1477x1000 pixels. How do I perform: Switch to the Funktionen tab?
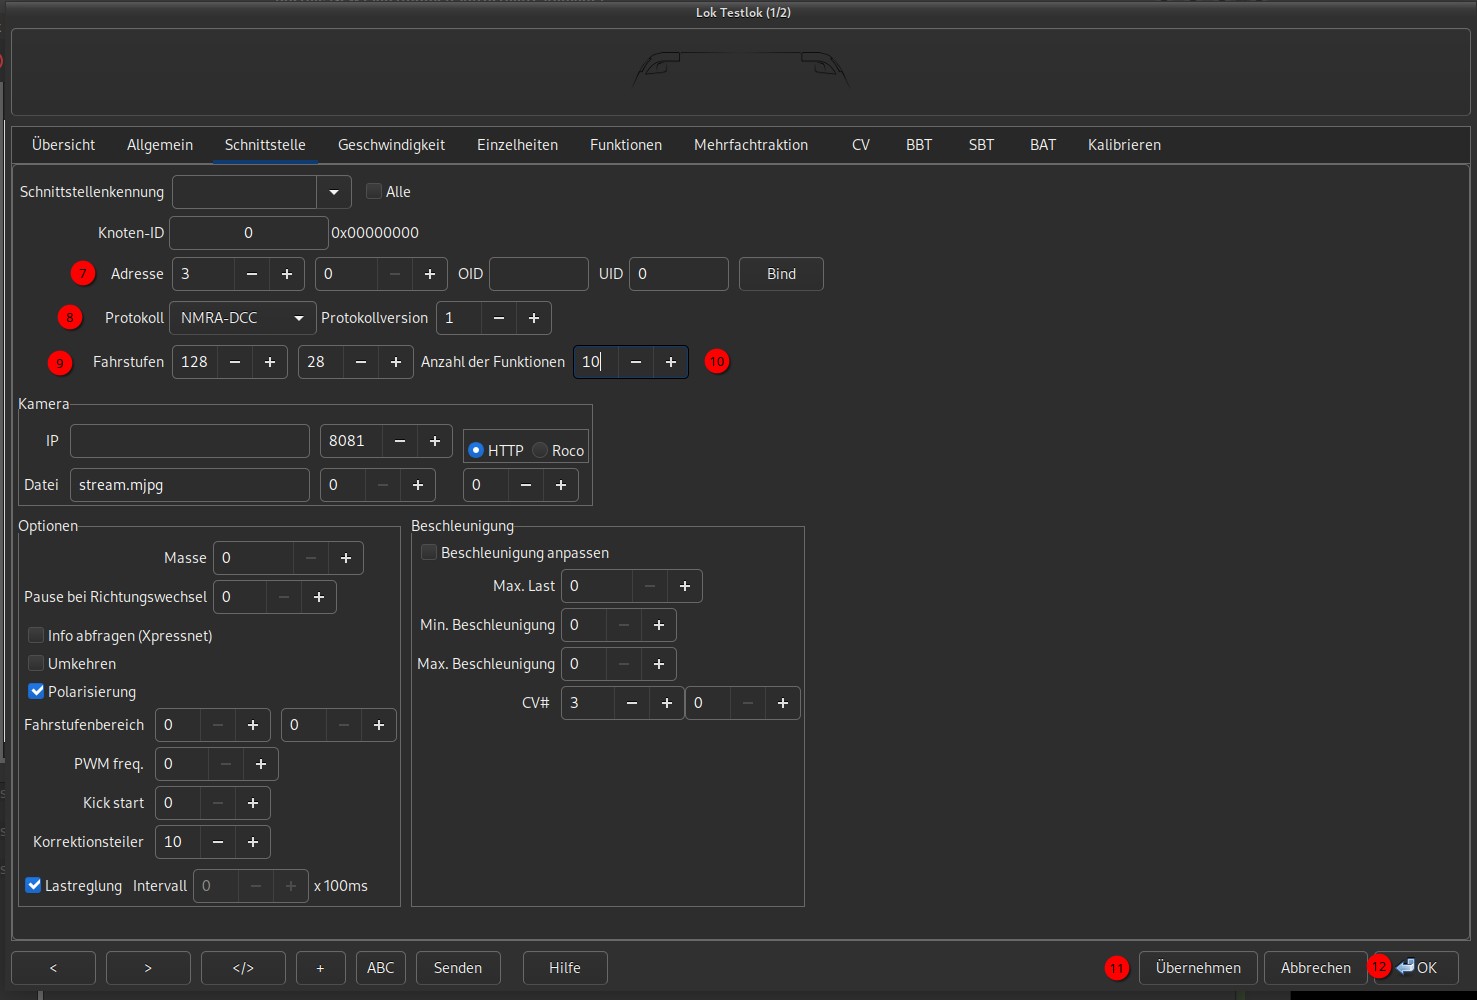[x=625, y=145]
